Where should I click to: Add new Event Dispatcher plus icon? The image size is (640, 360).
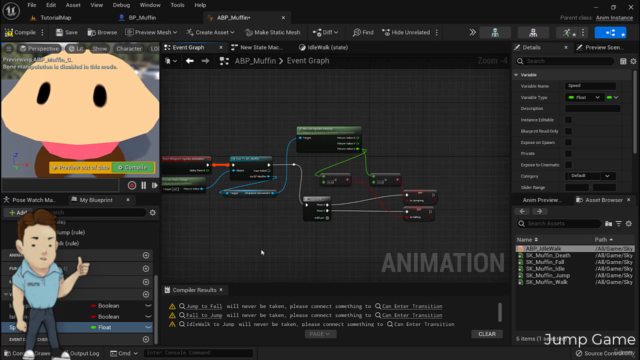[146, 339]
